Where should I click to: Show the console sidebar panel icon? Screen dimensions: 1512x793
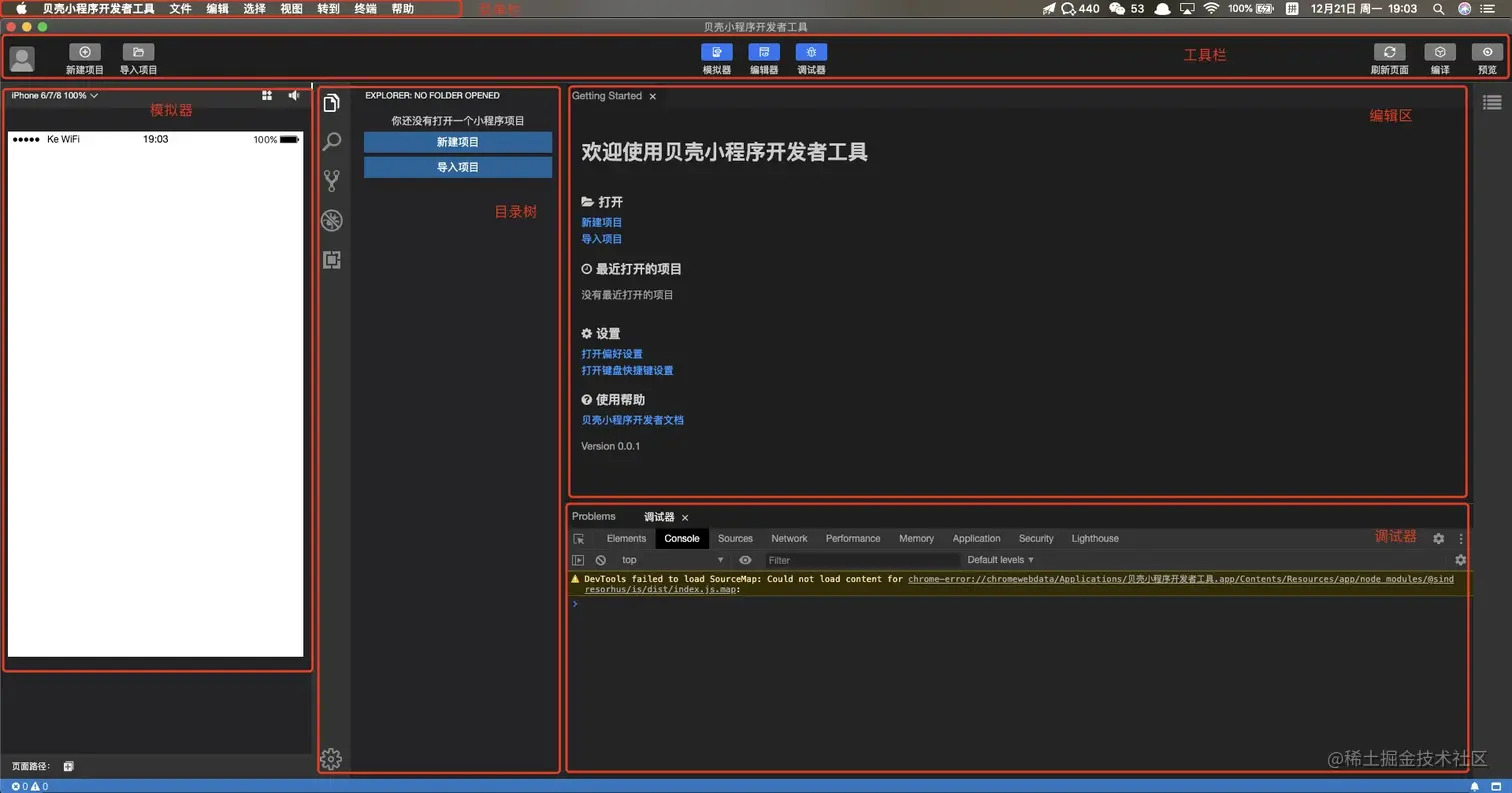click(578, 560)
